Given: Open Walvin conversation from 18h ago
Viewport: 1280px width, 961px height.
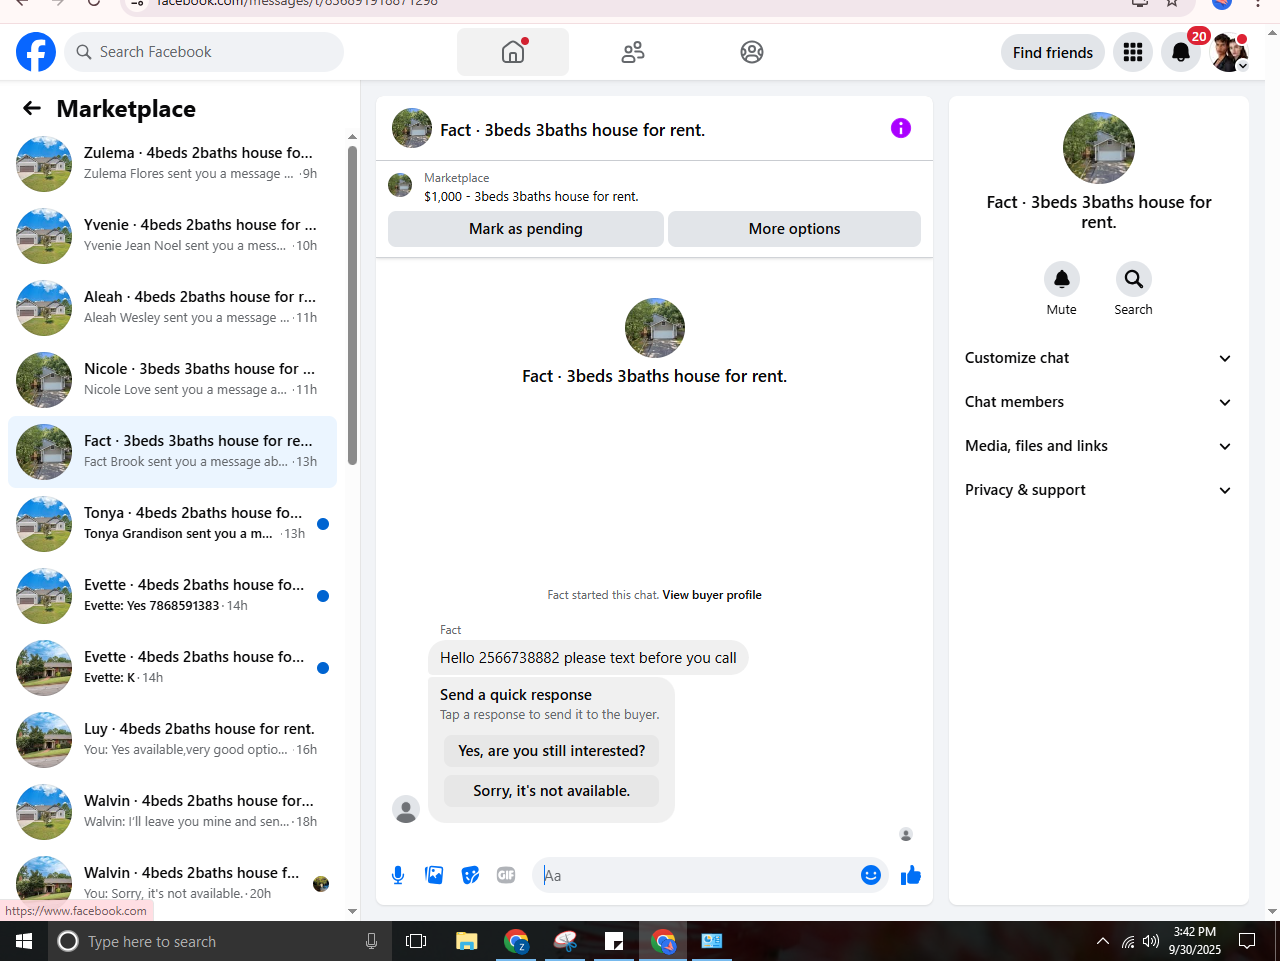Looking at the screenshot, I should 172,812.
